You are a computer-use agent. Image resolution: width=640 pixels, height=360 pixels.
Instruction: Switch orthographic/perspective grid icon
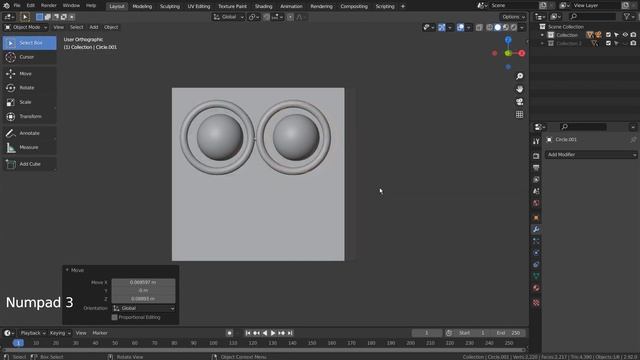519,114
